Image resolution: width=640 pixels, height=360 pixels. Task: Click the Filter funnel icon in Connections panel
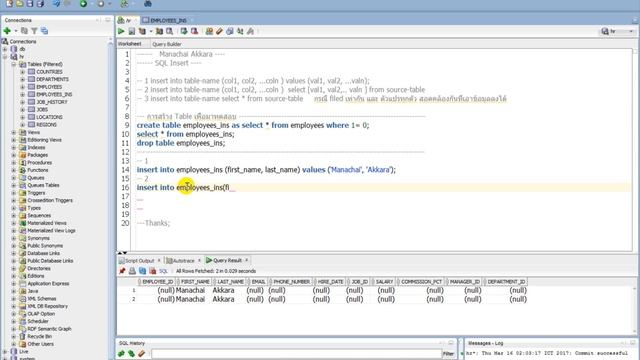(x=34, y=31)
